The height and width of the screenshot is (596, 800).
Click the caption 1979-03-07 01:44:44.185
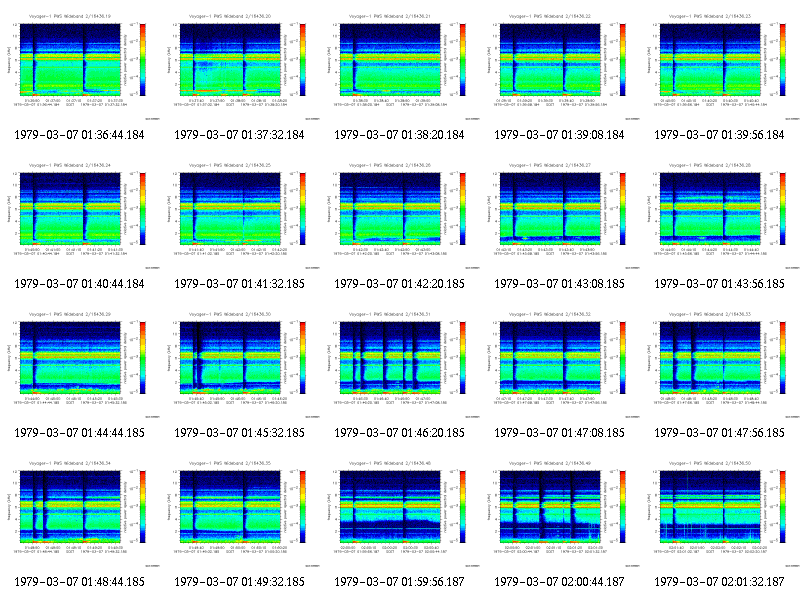click(80, 433)
